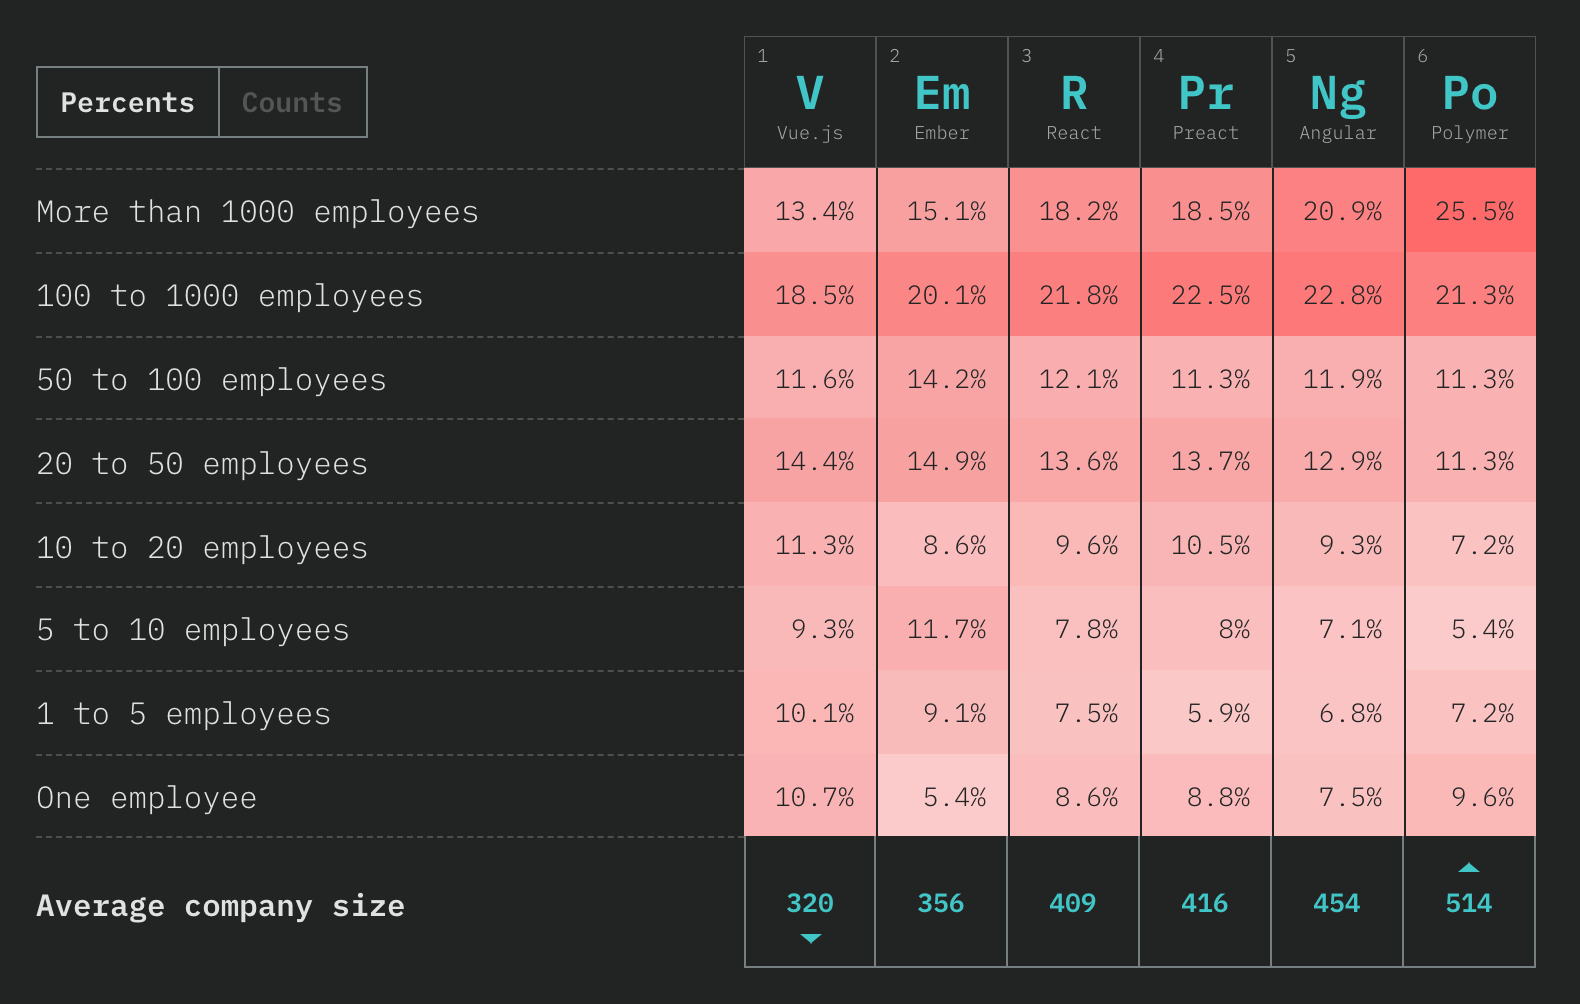The image size is (1580, 1004).
Task: Click the React average size 409
Action: 1073,903
